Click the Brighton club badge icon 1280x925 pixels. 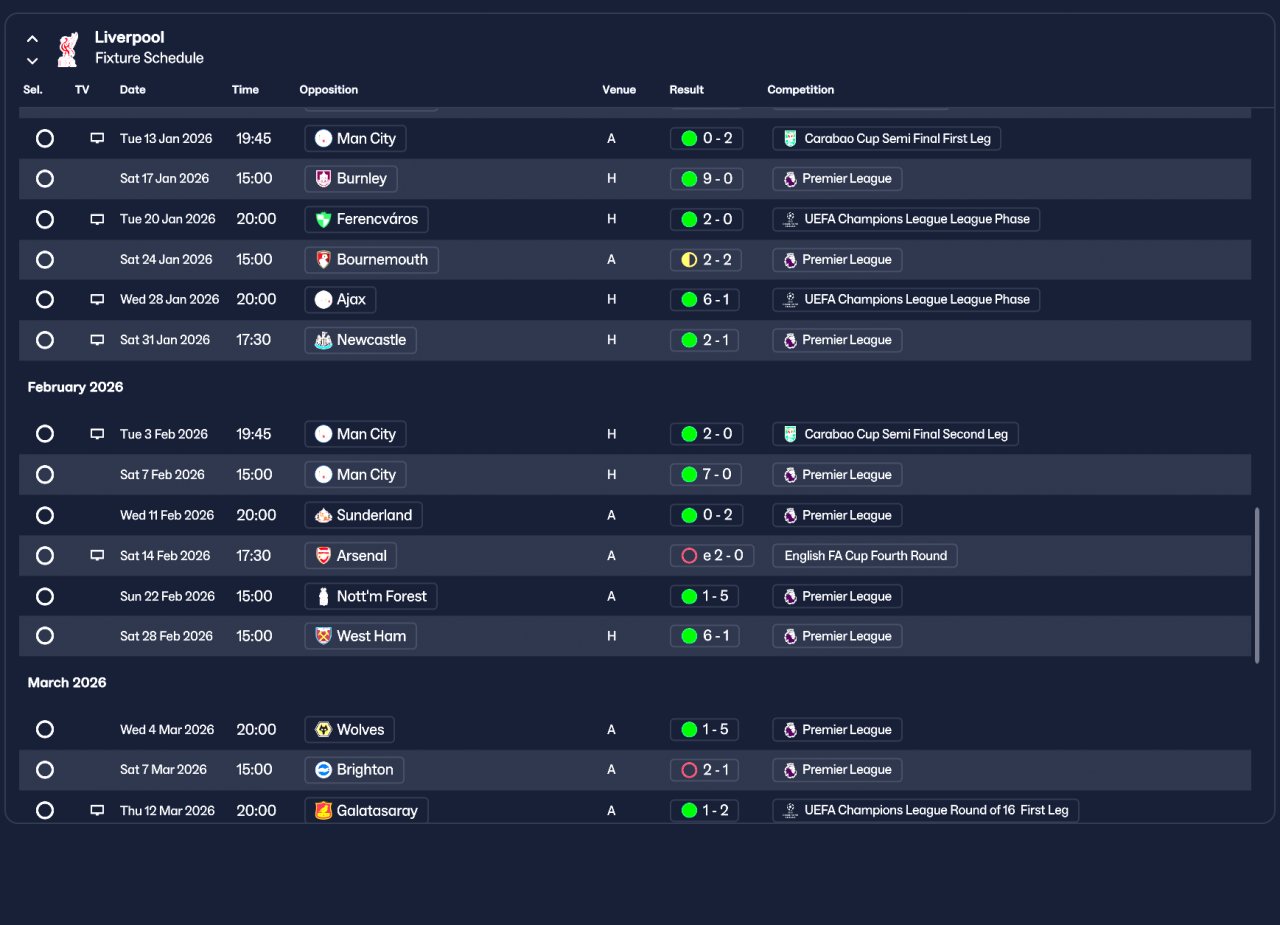(x=323, y=770)
